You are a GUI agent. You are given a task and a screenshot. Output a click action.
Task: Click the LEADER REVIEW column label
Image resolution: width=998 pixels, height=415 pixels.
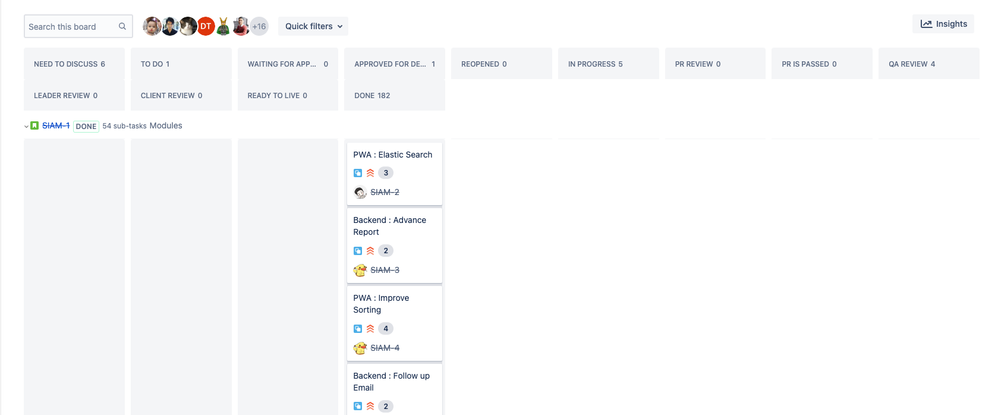[x=66, y=95]
